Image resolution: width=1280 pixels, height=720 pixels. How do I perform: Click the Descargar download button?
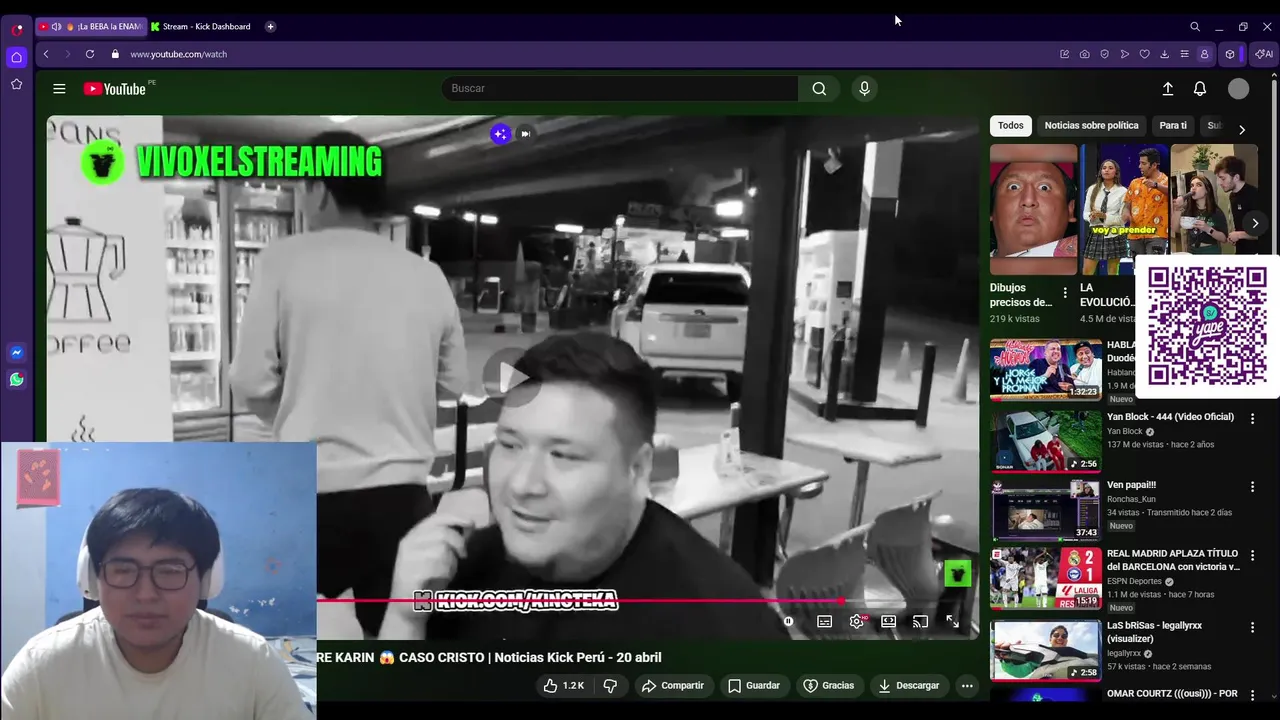click(909, 686)
